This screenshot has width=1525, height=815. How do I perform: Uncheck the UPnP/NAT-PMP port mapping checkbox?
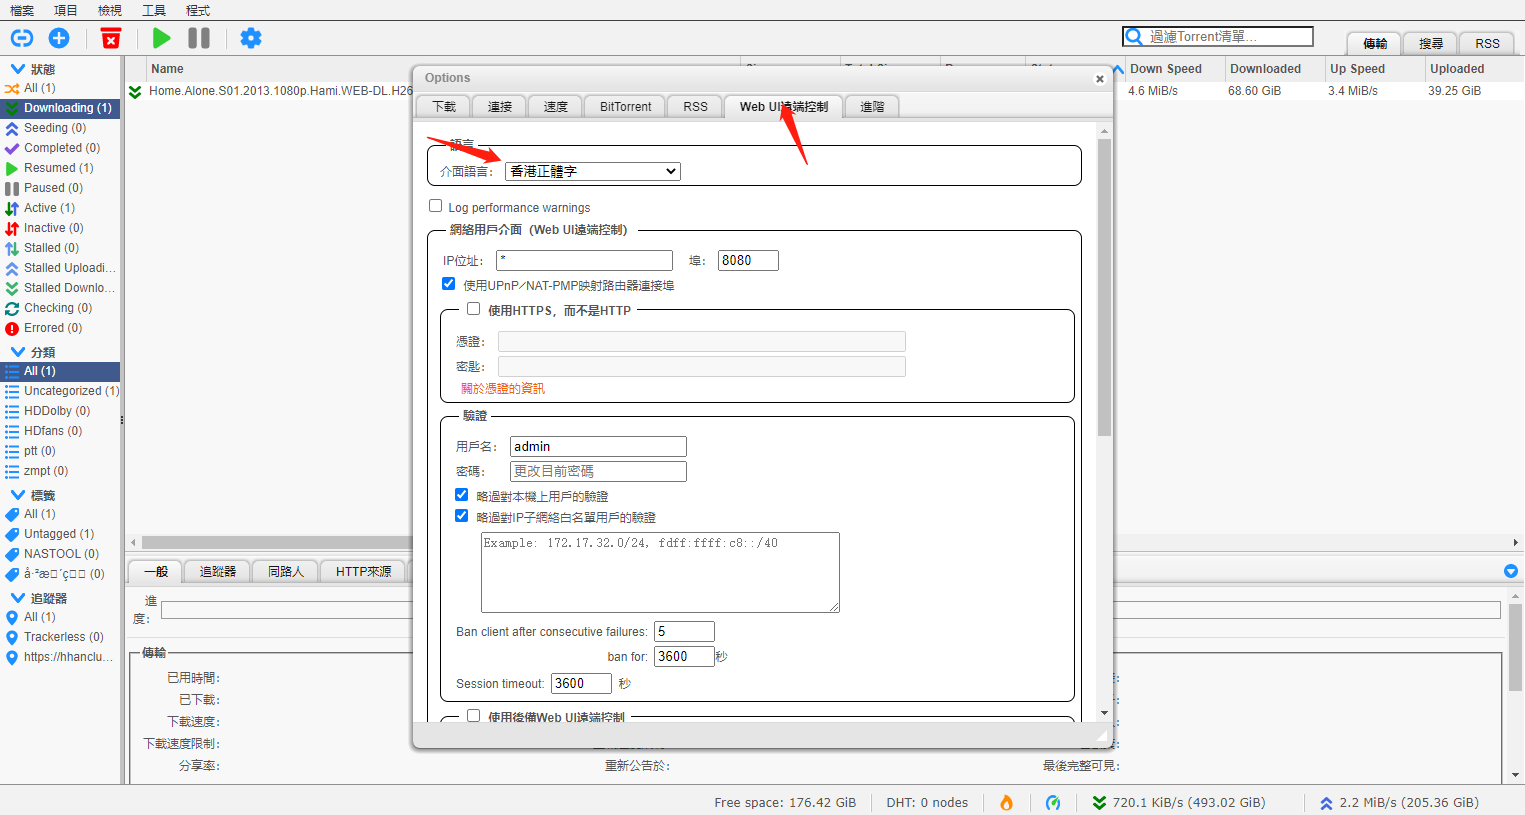tap(448, 284)
